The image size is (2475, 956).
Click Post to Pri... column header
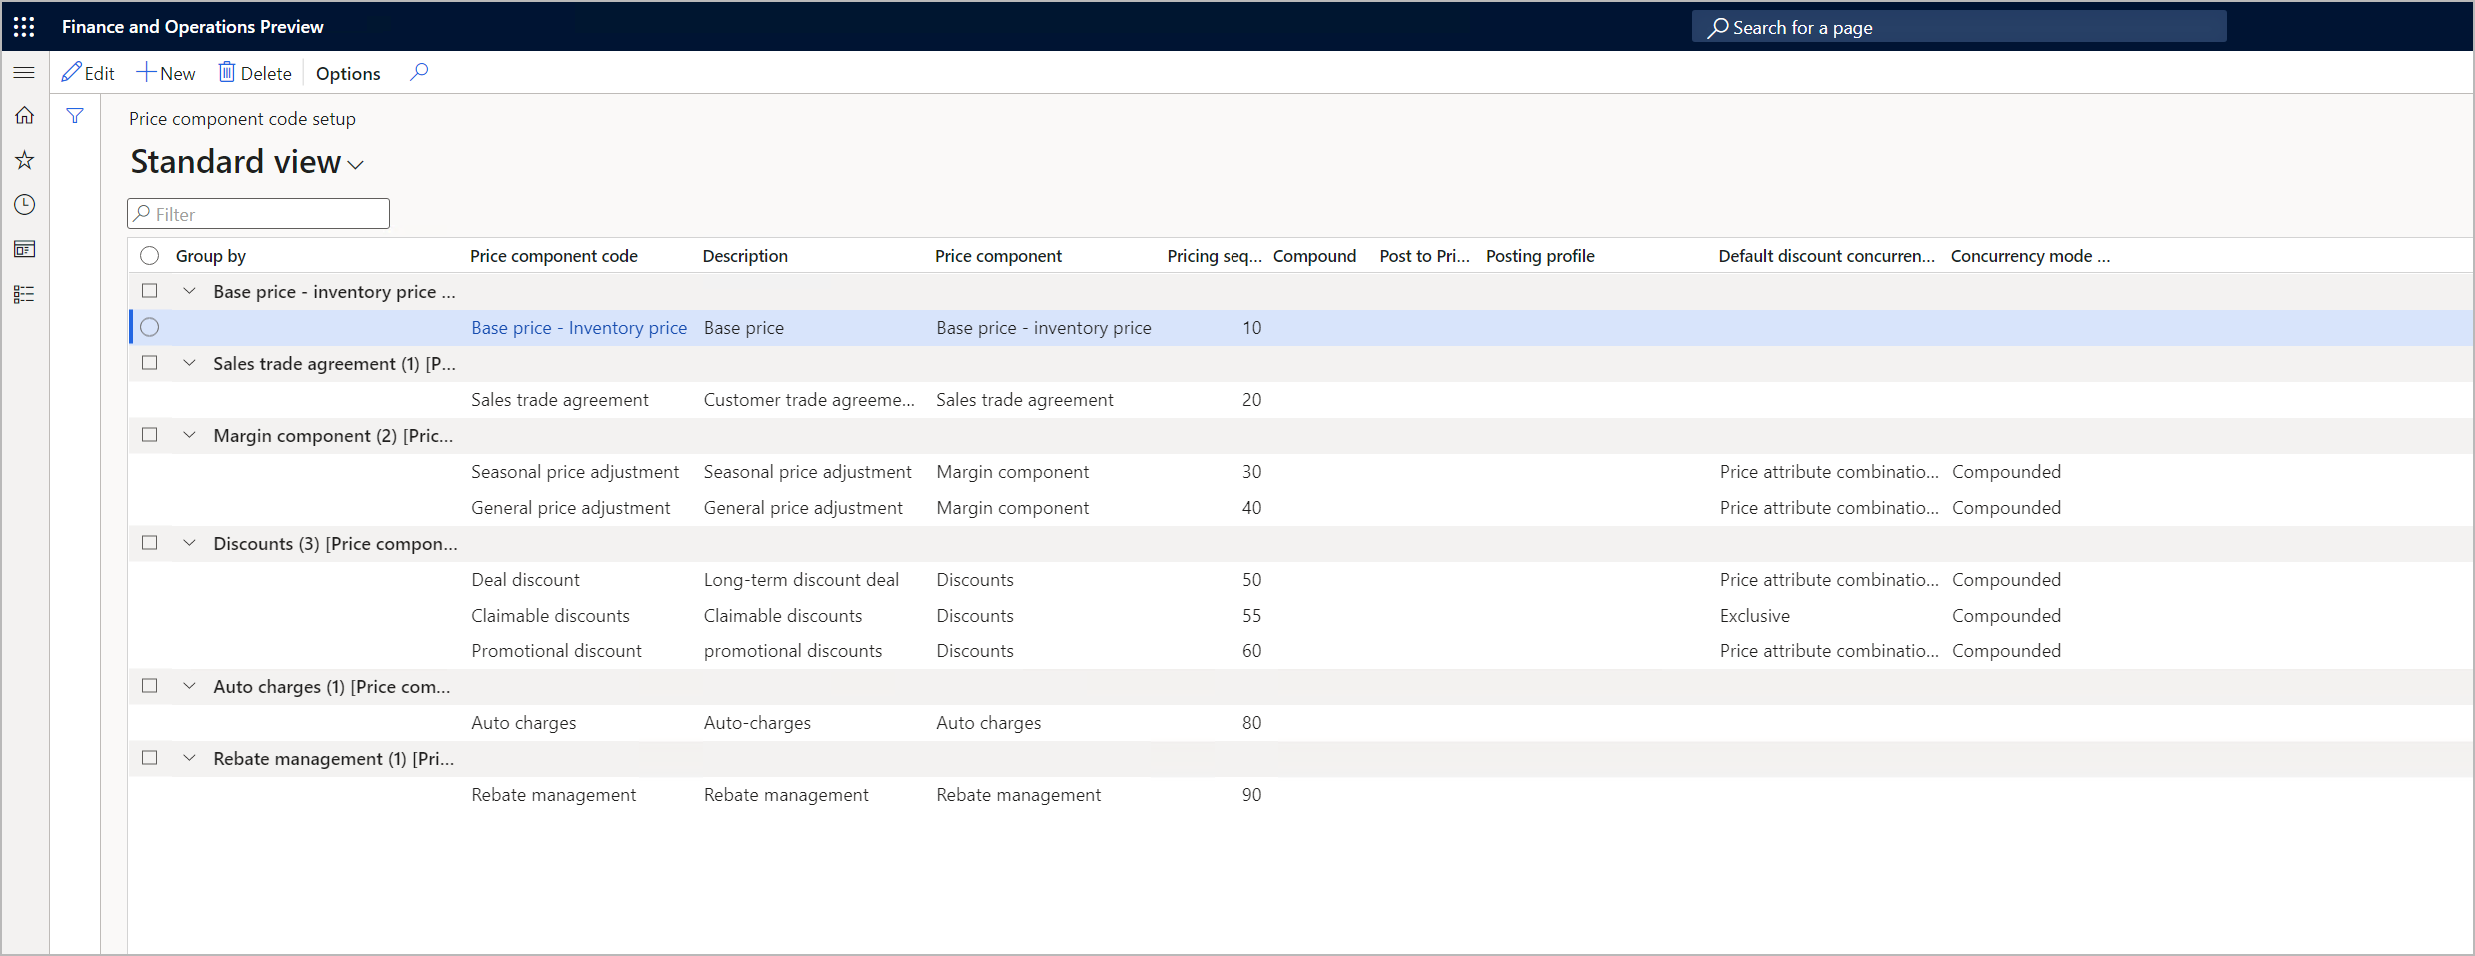pyautogui.click(x=1424, y=256)
